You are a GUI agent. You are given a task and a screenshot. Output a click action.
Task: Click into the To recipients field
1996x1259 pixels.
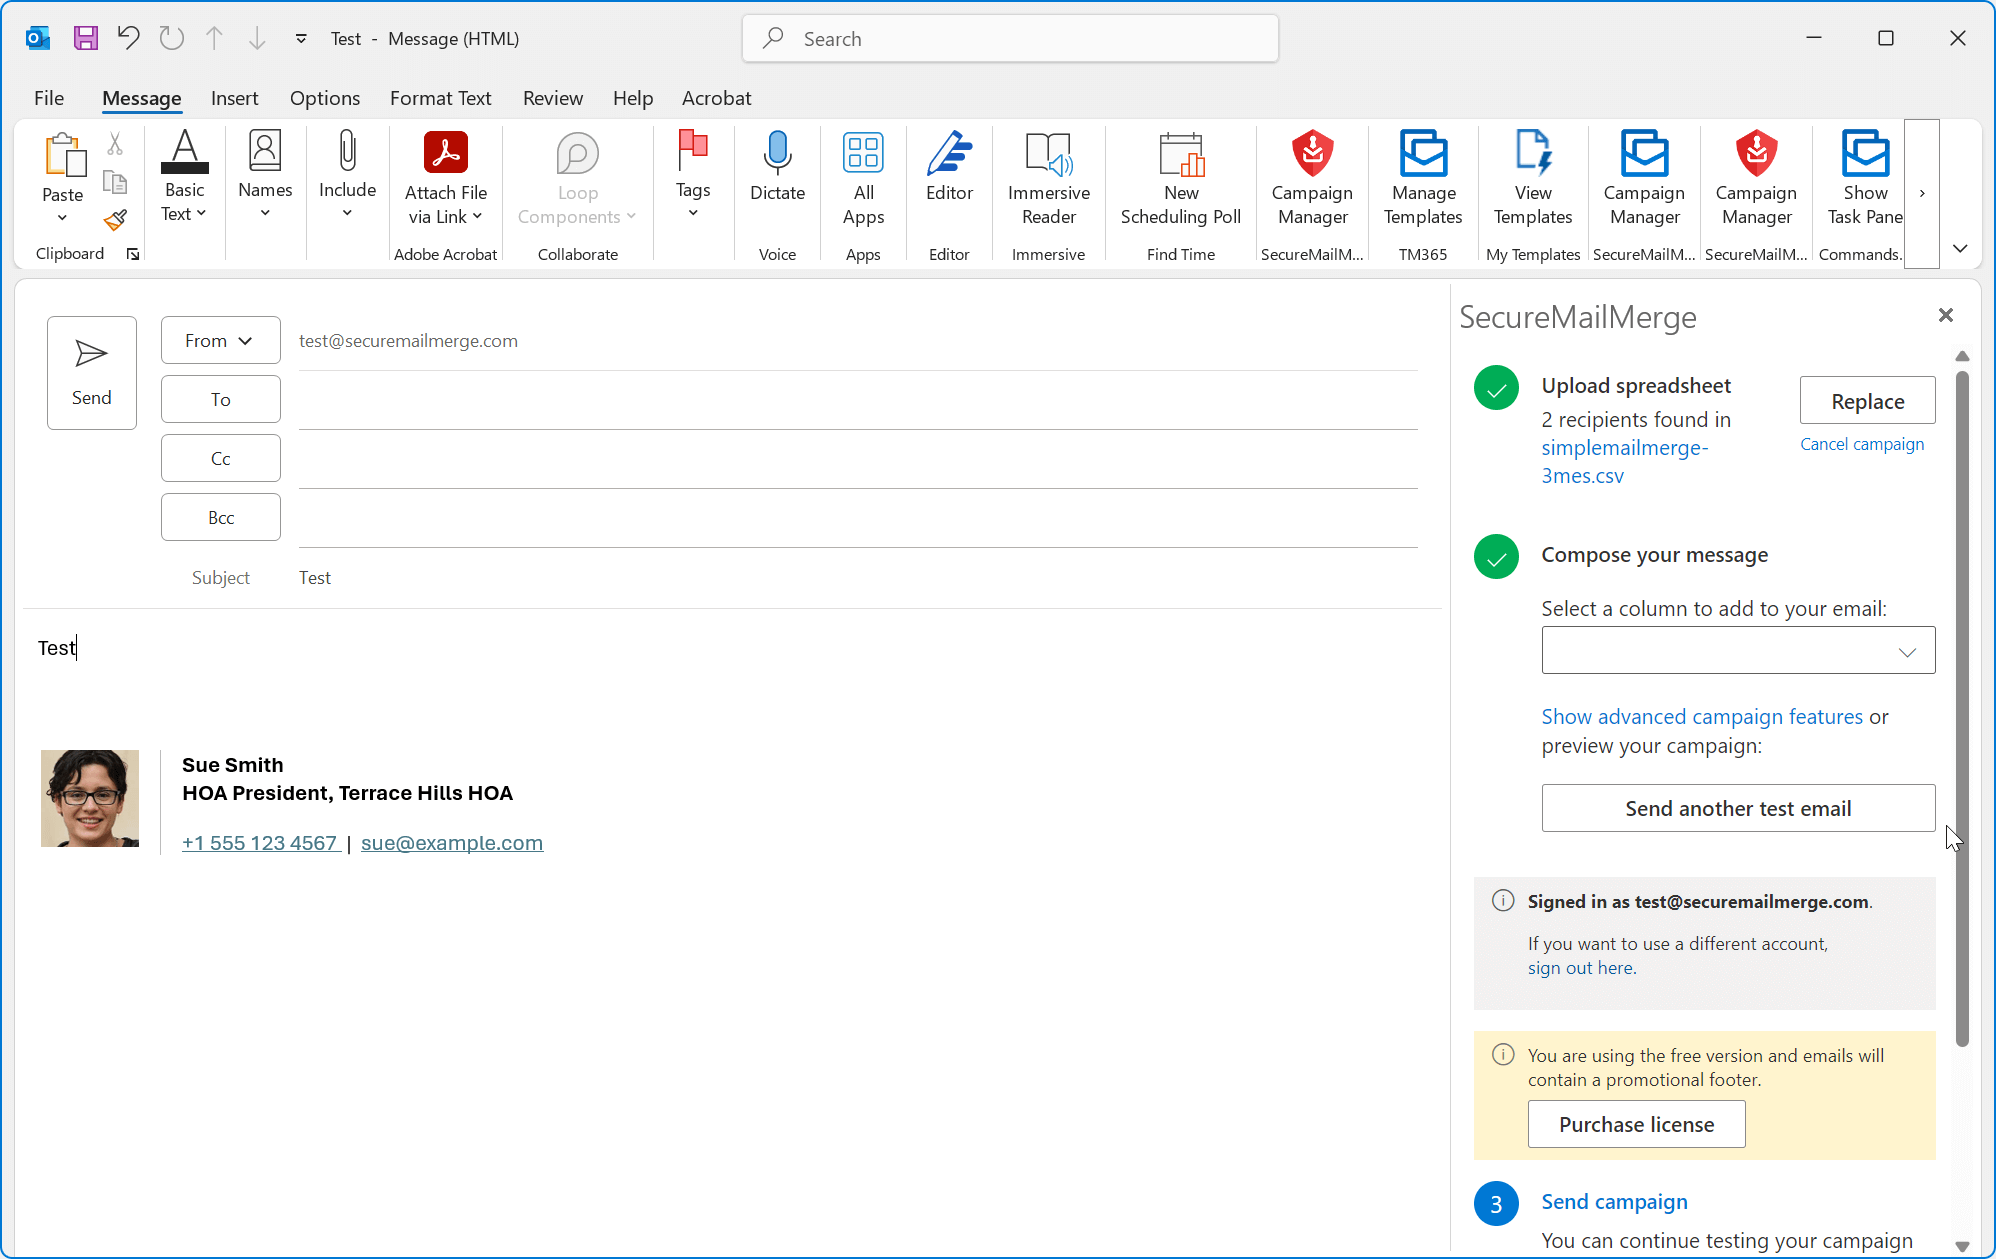[857, 400]
